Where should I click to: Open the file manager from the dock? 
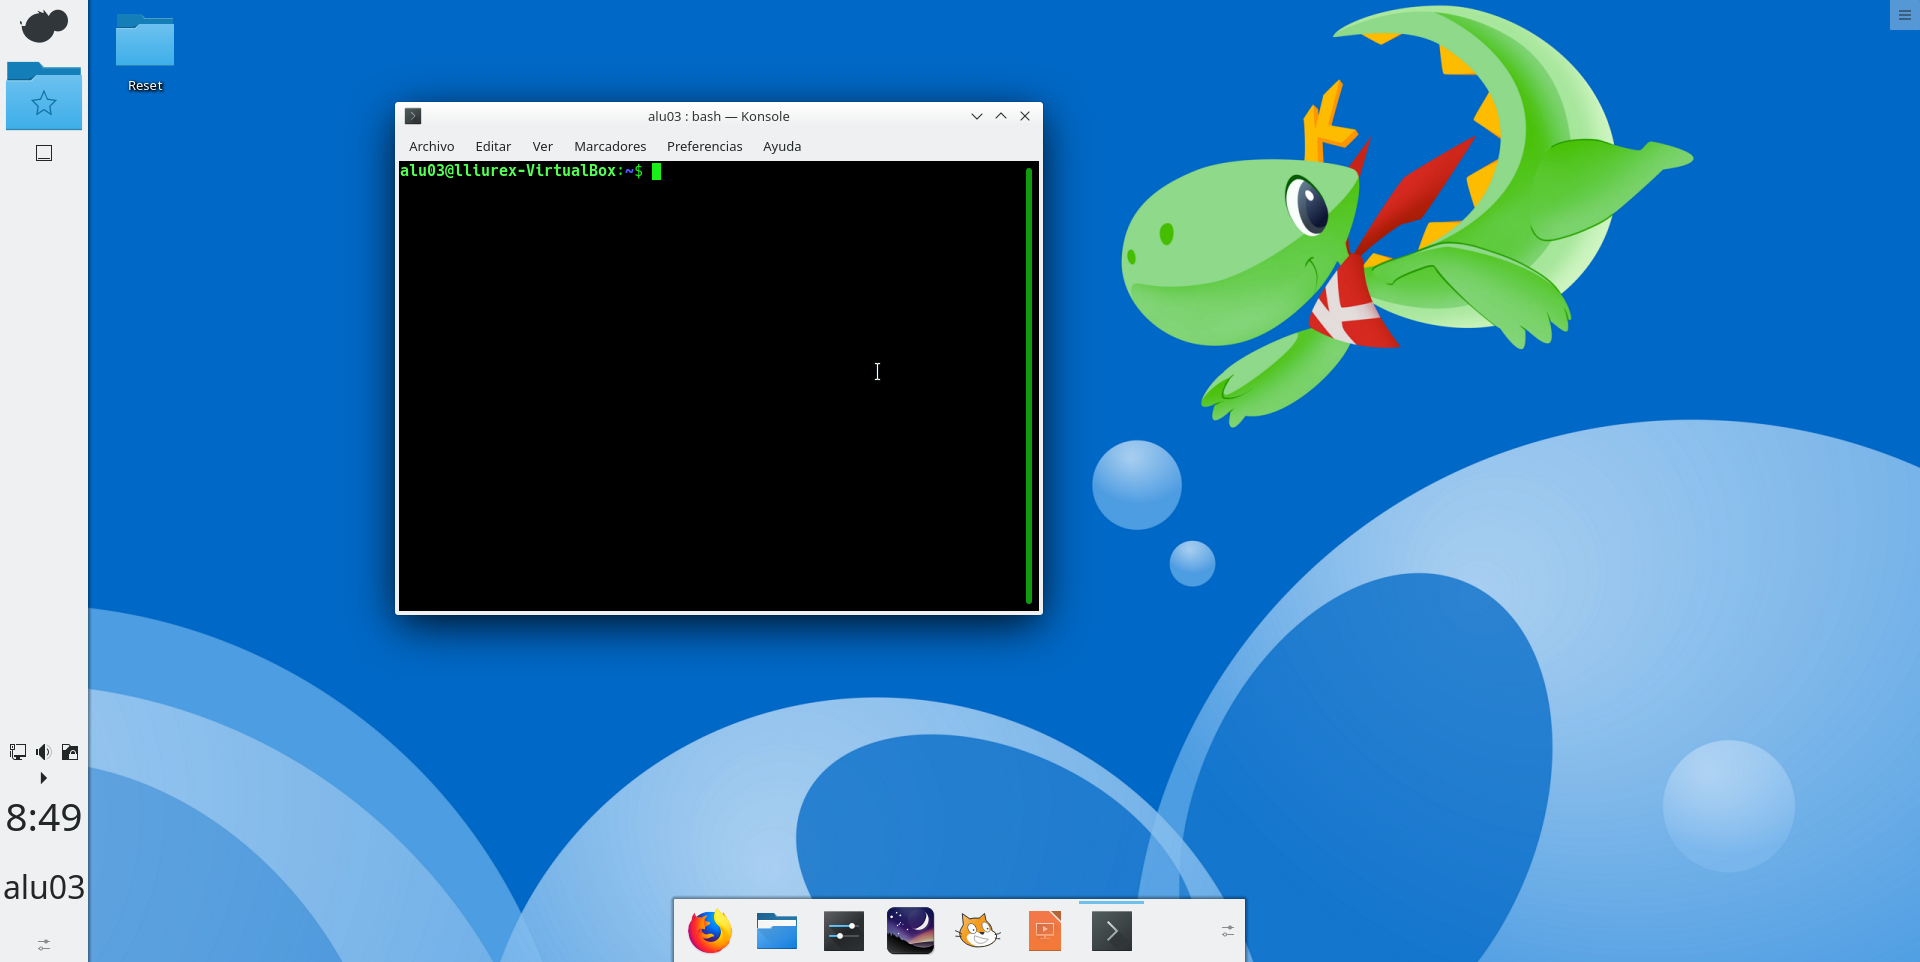tap(777, 931)
